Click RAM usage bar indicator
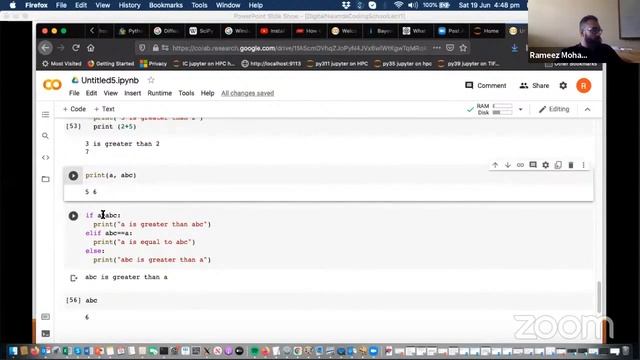Screen dimensions: 640x360 pos(502,106)
